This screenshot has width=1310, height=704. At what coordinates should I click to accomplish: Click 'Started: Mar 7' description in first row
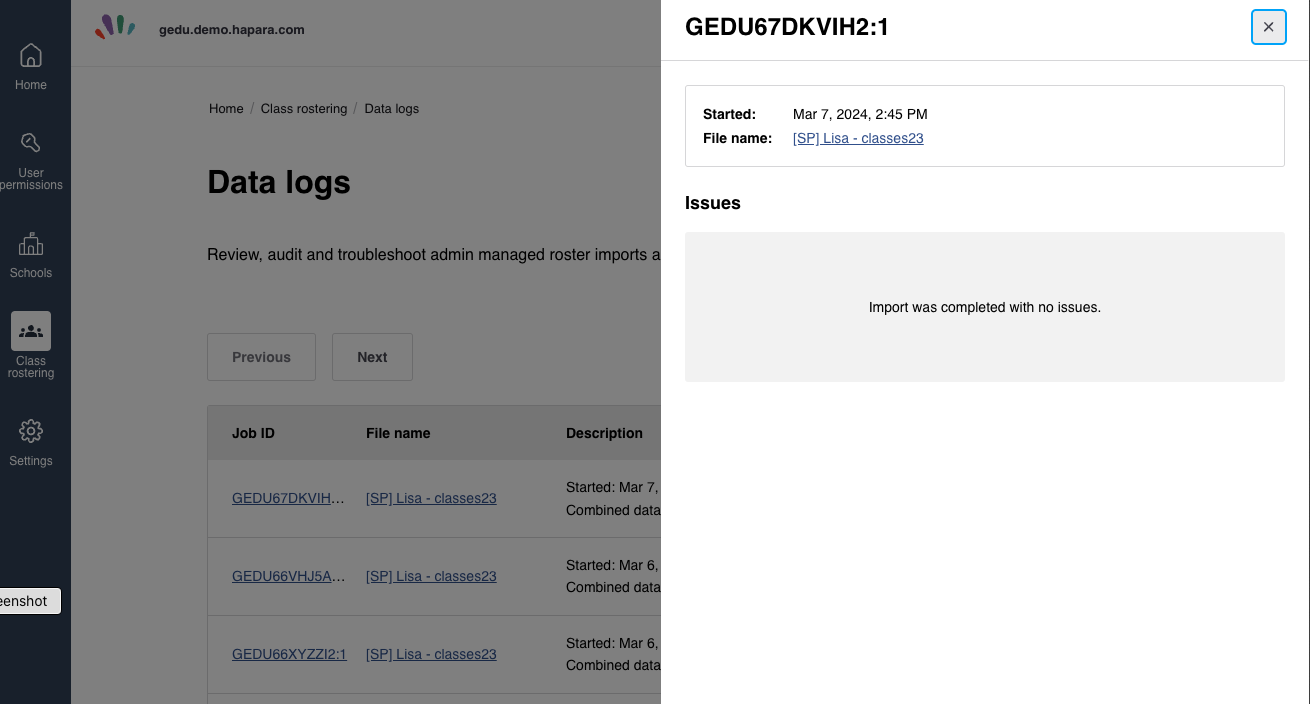click(612, 487)
